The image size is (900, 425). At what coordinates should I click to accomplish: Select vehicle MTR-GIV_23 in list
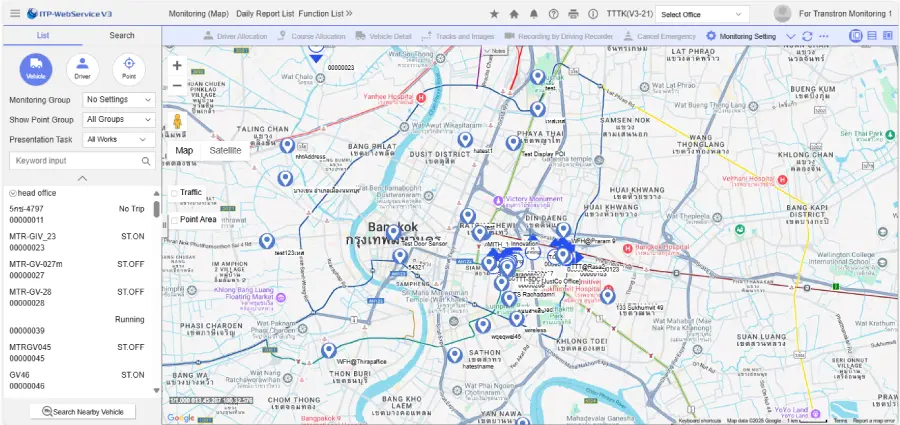[x=77, y=242]
